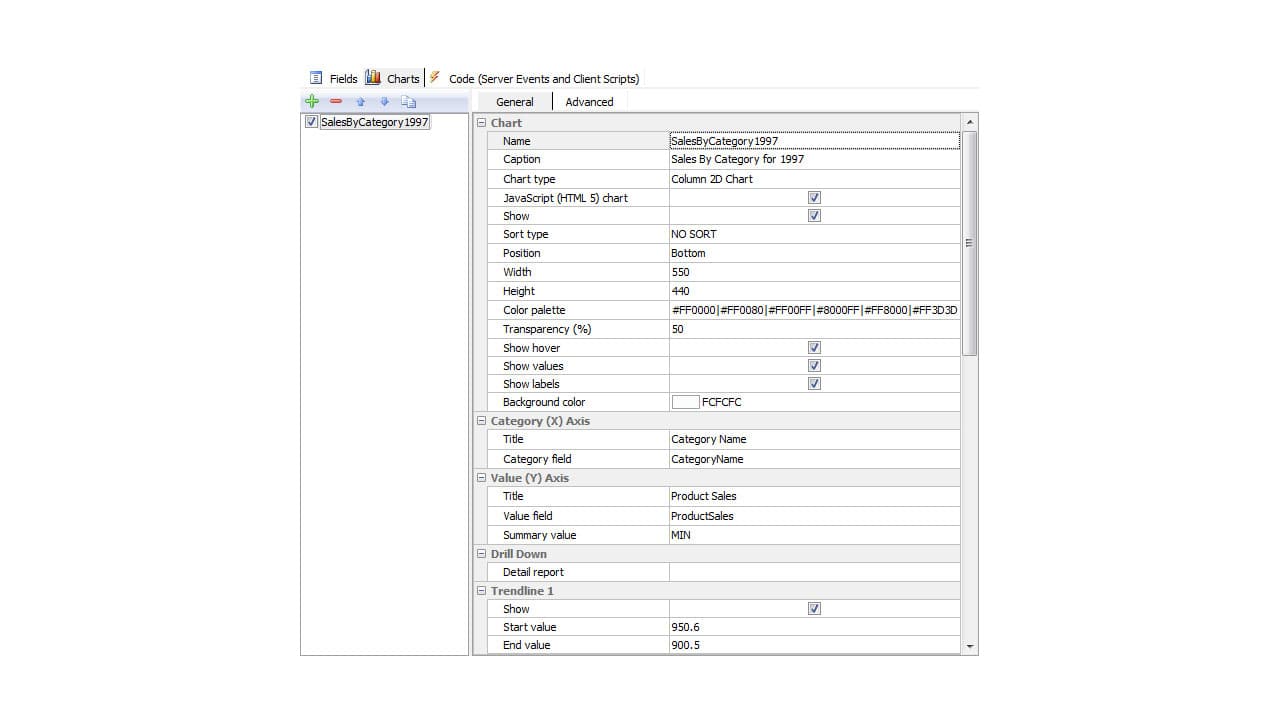Add a new chart with the green plus icon

[x=312, y=101]
